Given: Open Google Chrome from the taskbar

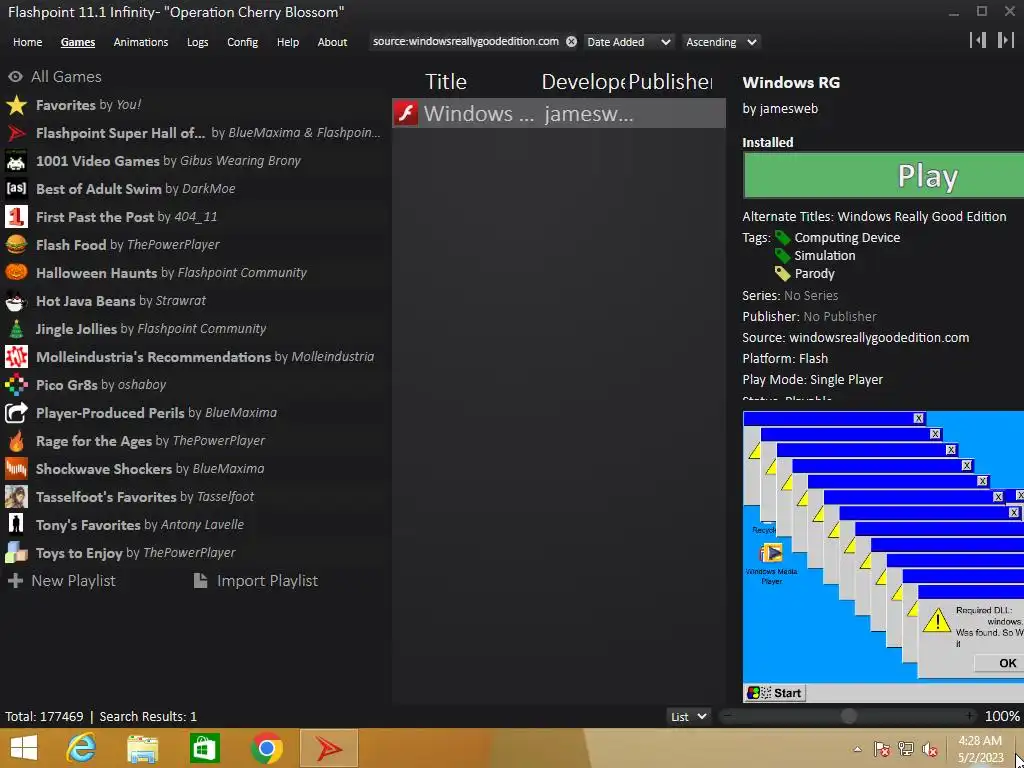Looking at the screenshot, I should pos(266,748).
